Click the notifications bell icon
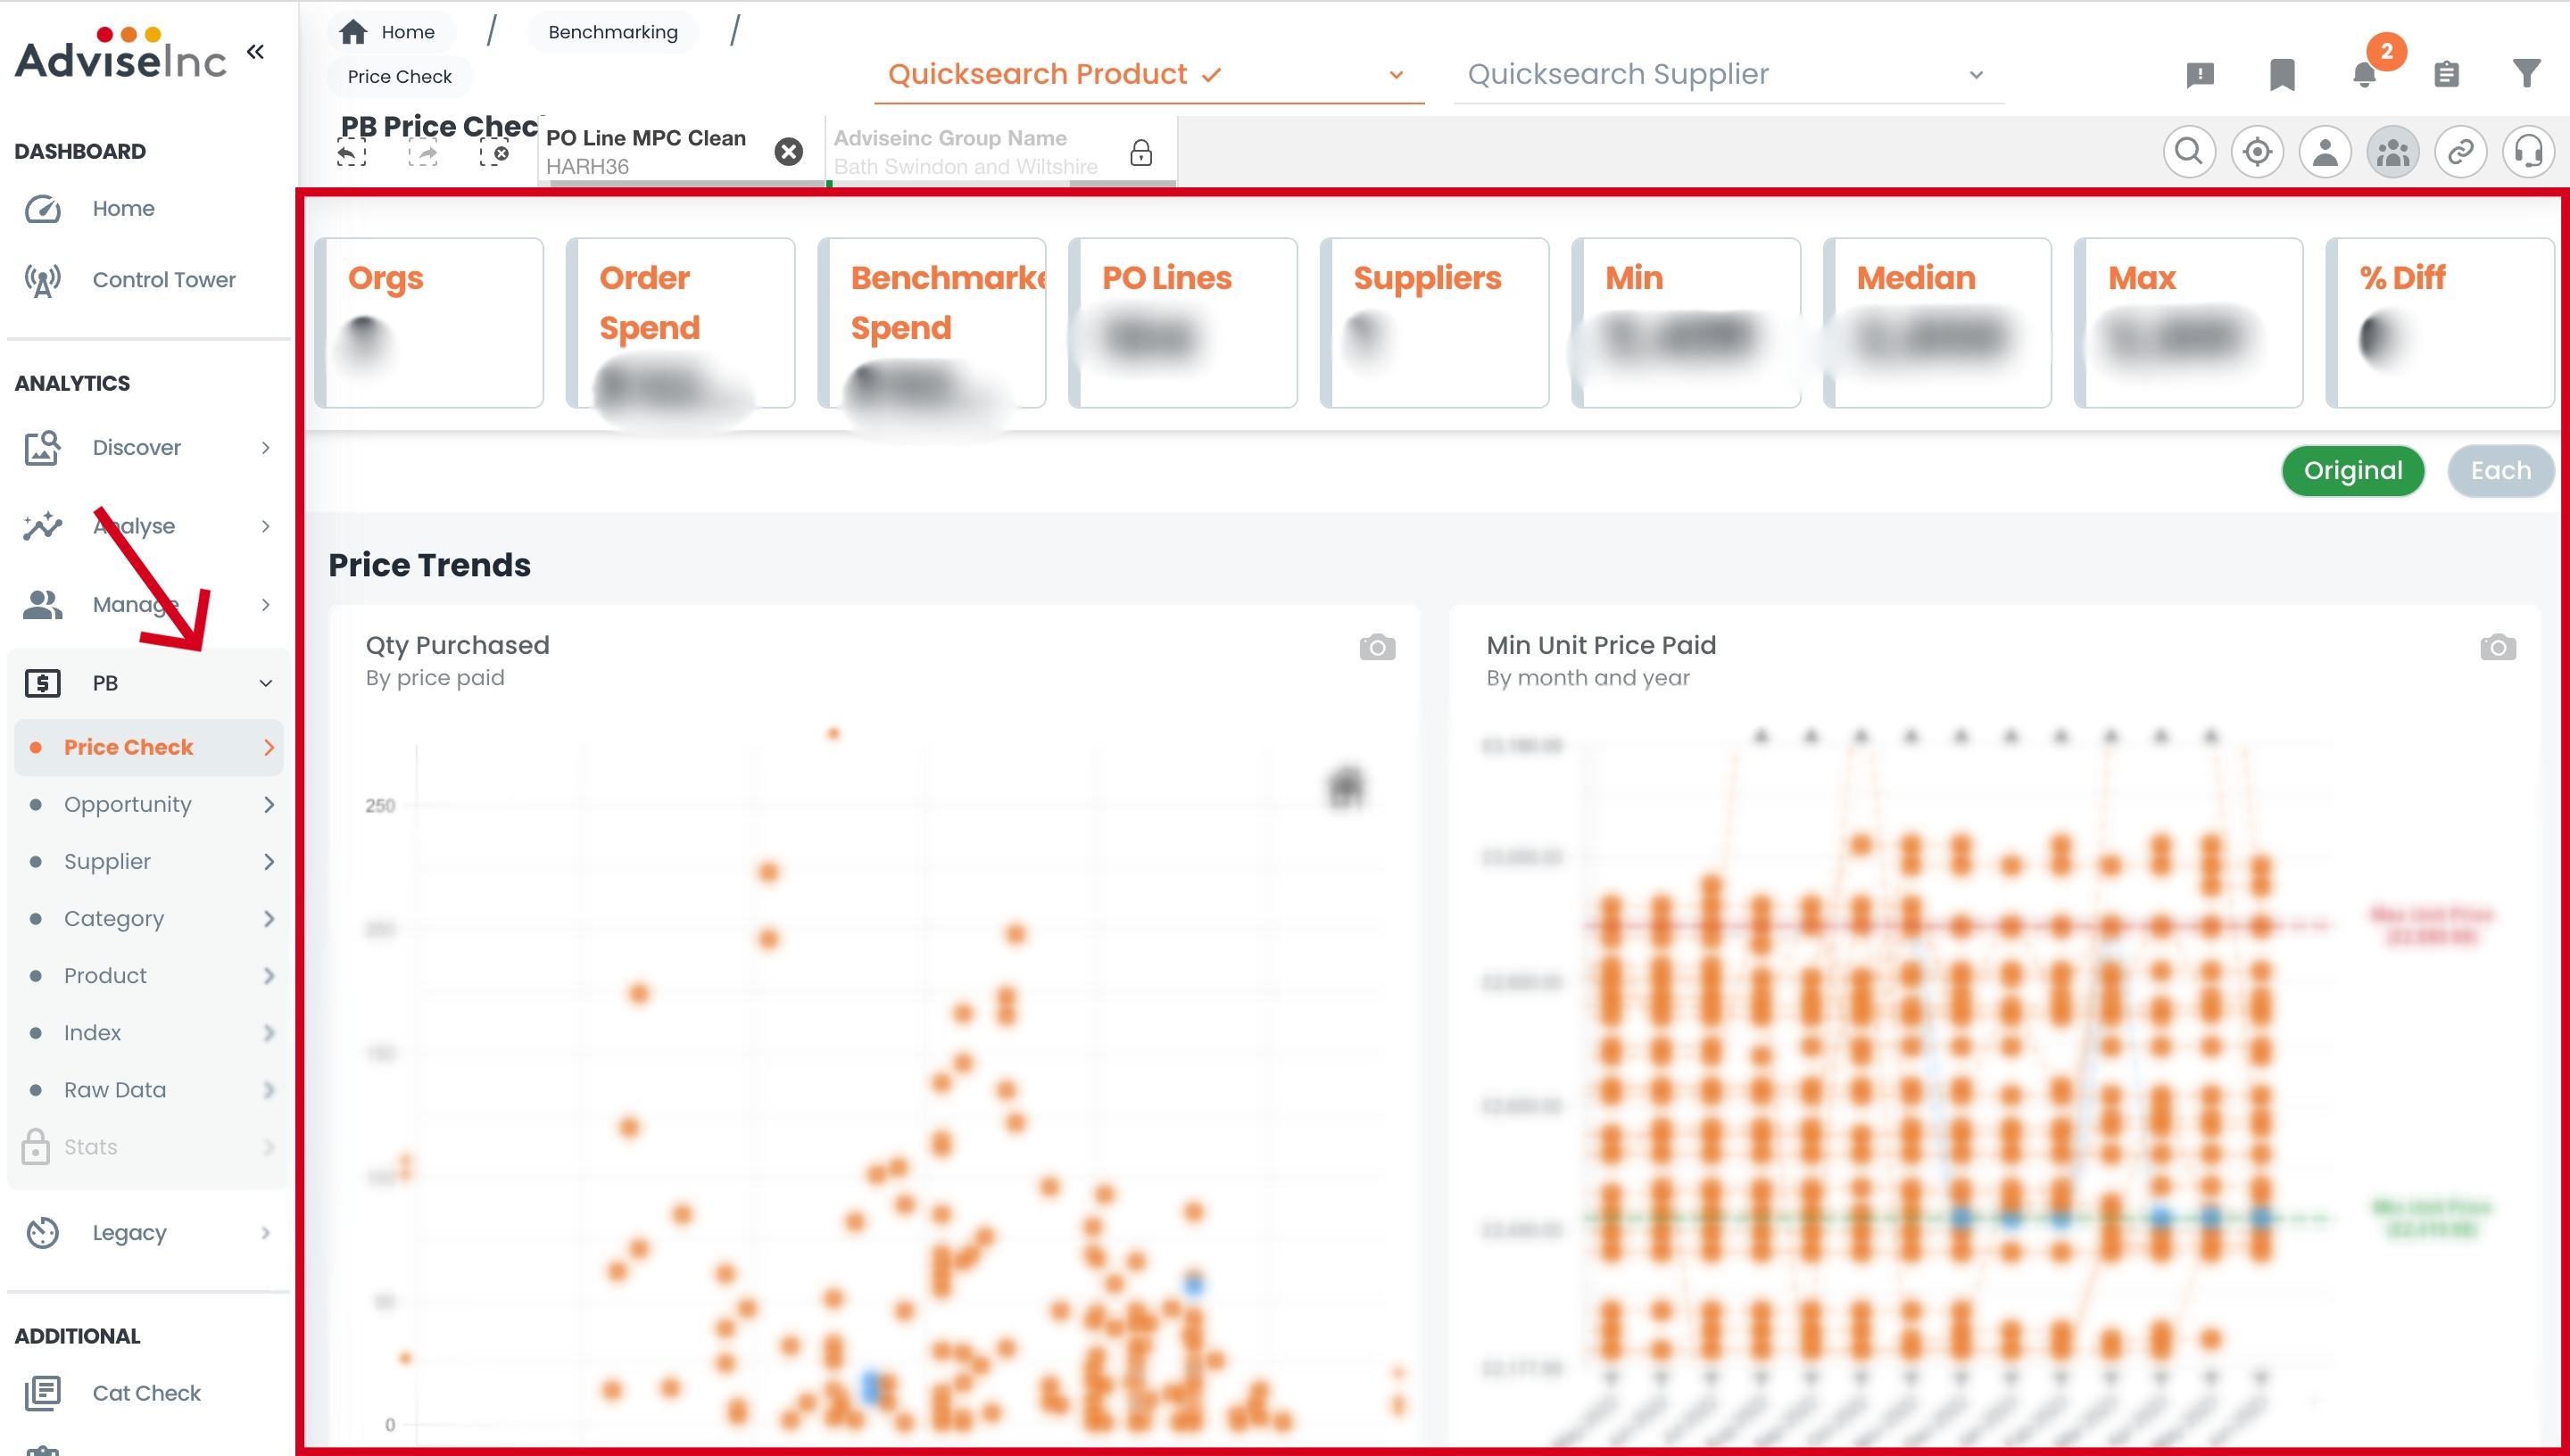 tap(2364, 74)
